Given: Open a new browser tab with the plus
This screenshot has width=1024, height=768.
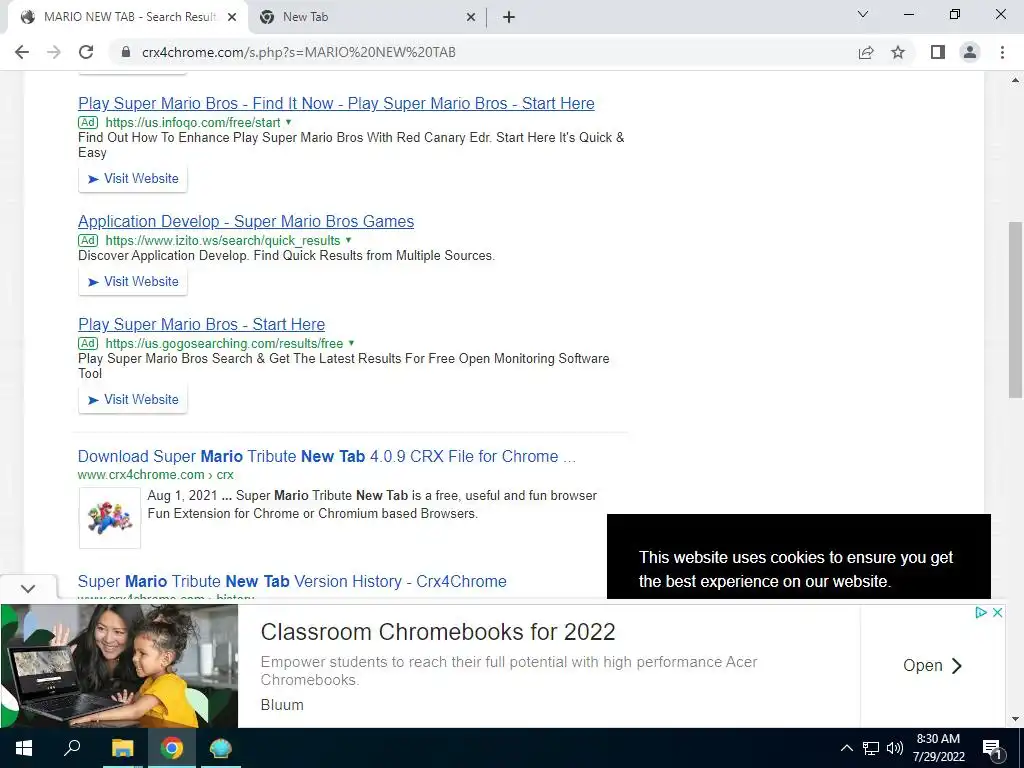Looking at the screenshot, I should (509, 18).
